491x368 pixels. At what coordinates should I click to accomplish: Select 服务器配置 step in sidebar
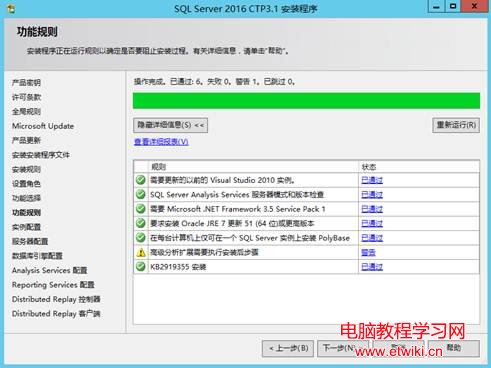coord(30,241)
